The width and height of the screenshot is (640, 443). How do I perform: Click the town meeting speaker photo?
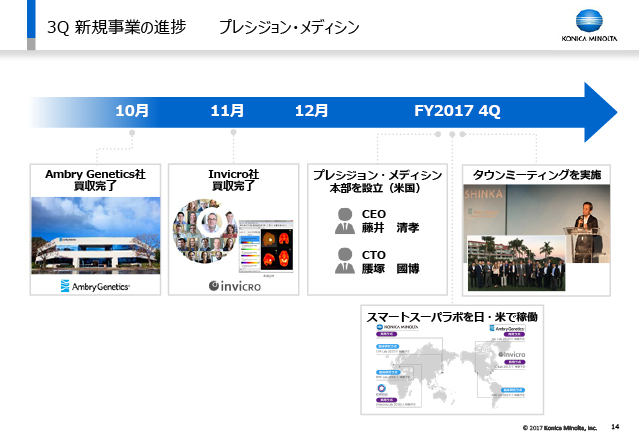tap(537, 223)
